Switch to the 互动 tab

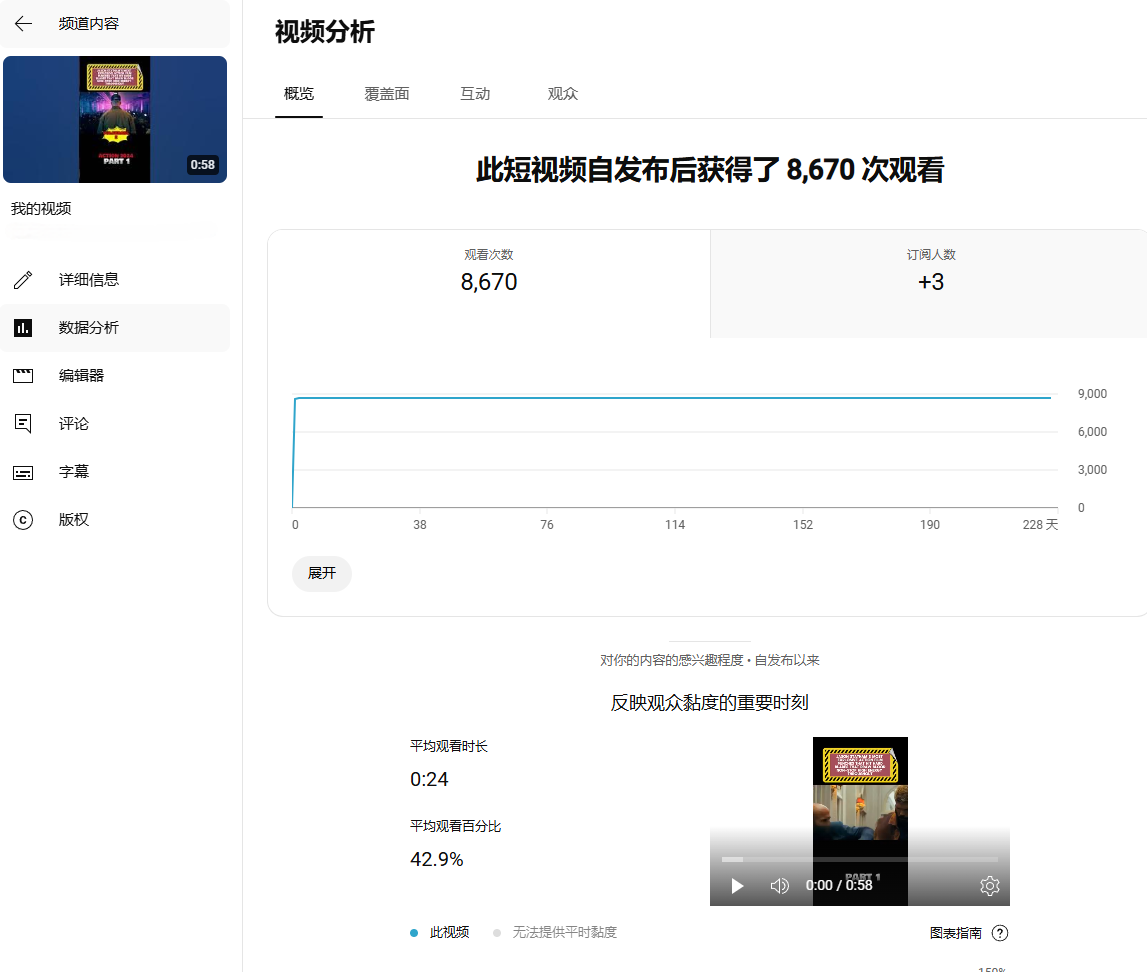click(475, 94)
